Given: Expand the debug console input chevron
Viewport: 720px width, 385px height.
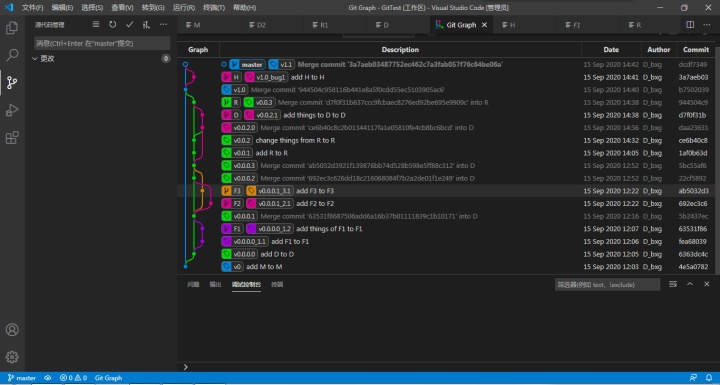Looking at the screenshot, I should click(x=186, y=367).
